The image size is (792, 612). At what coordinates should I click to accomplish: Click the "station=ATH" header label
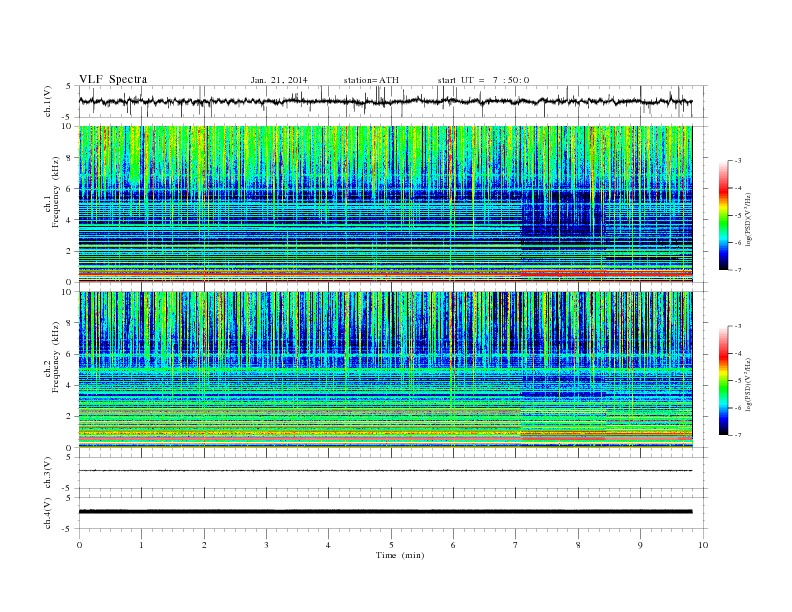[371, 80]
